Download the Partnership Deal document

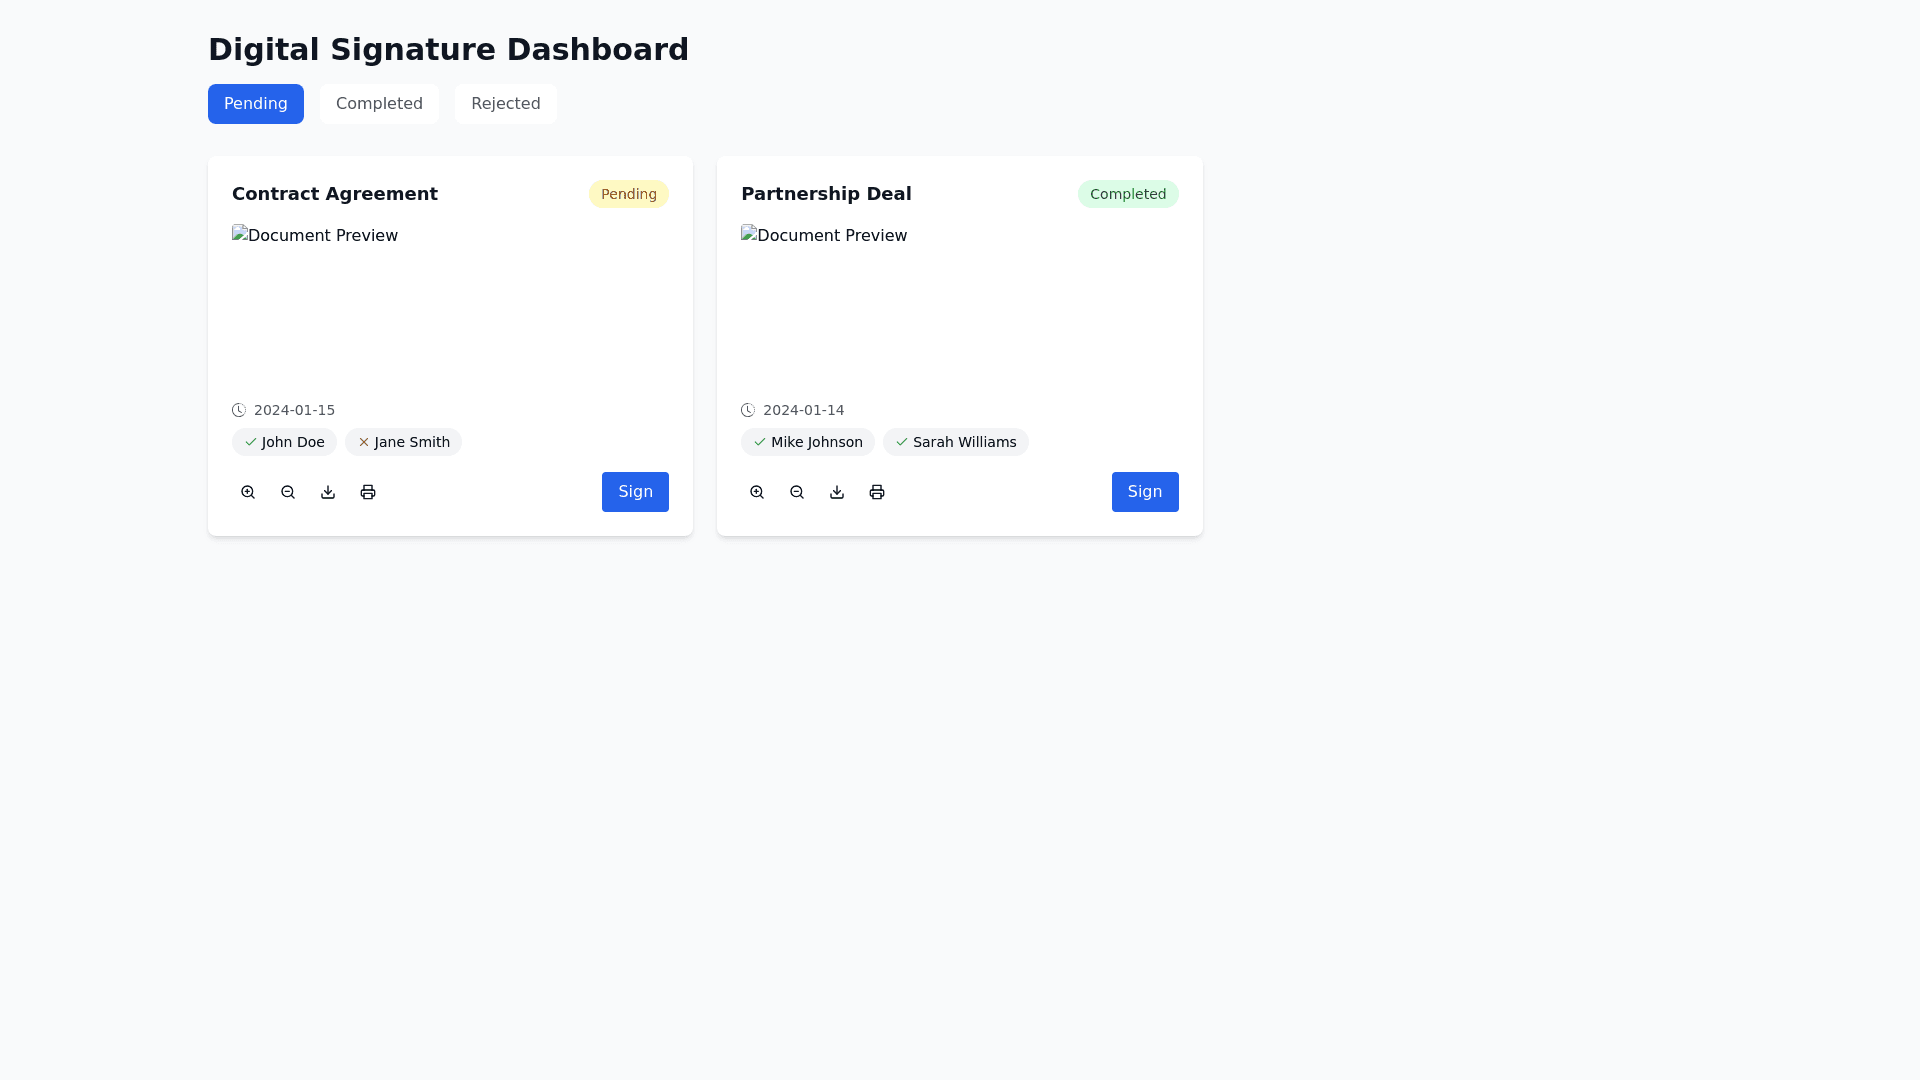pos(837,492)
